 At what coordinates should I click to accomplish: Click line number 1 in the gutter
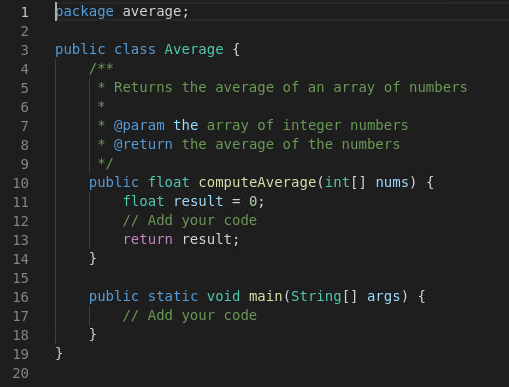pos(25,12)
